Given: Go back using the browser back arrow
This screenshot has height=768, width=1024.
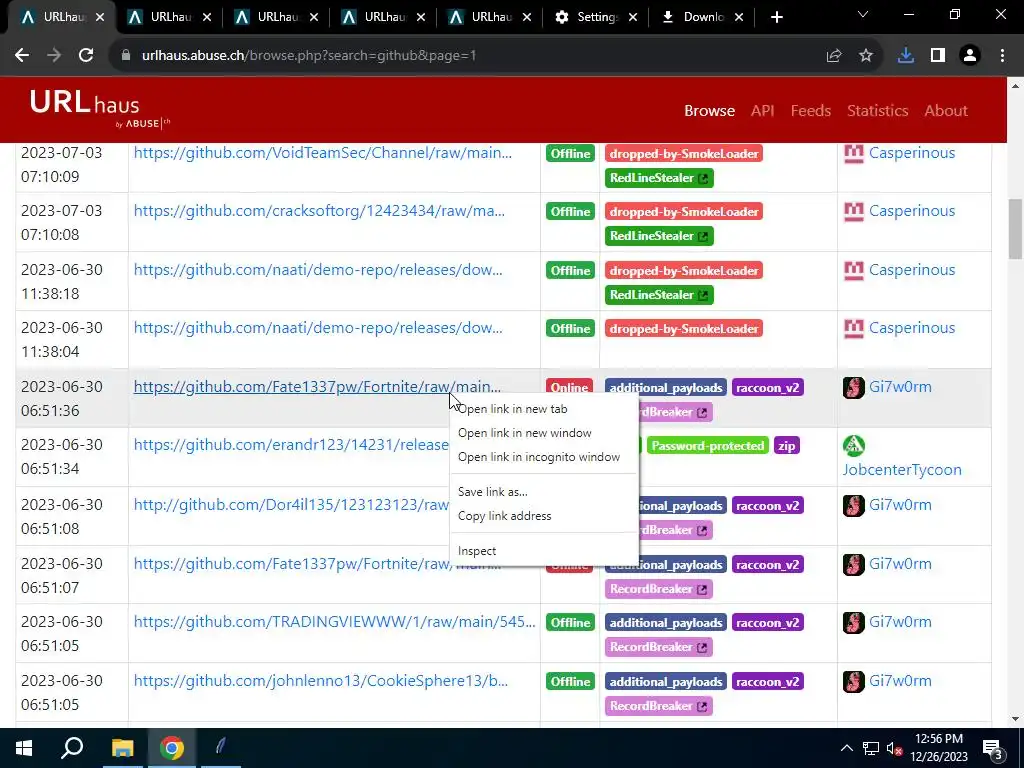Looking at the screenshot, I should [22, 56].
